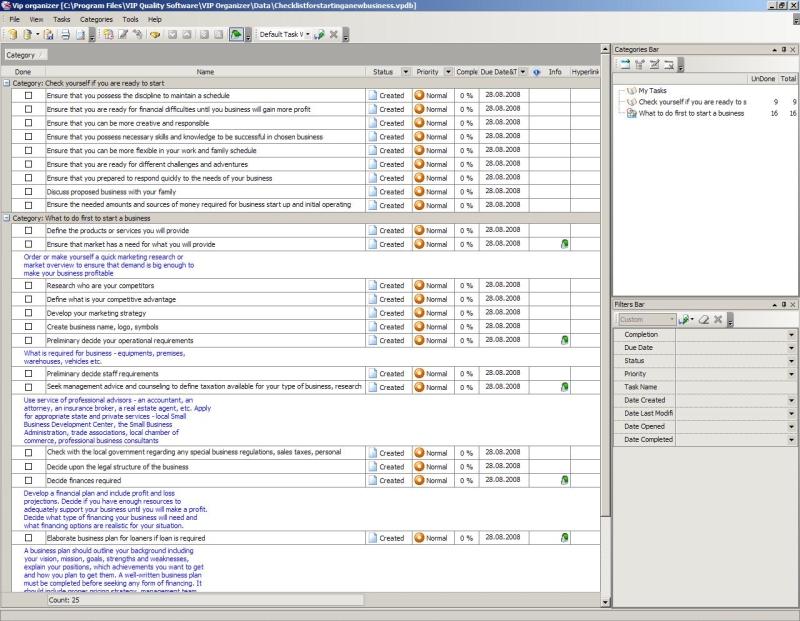Open the Default Task View dropdown
The image size is (800, 621).
pos(307,35)
